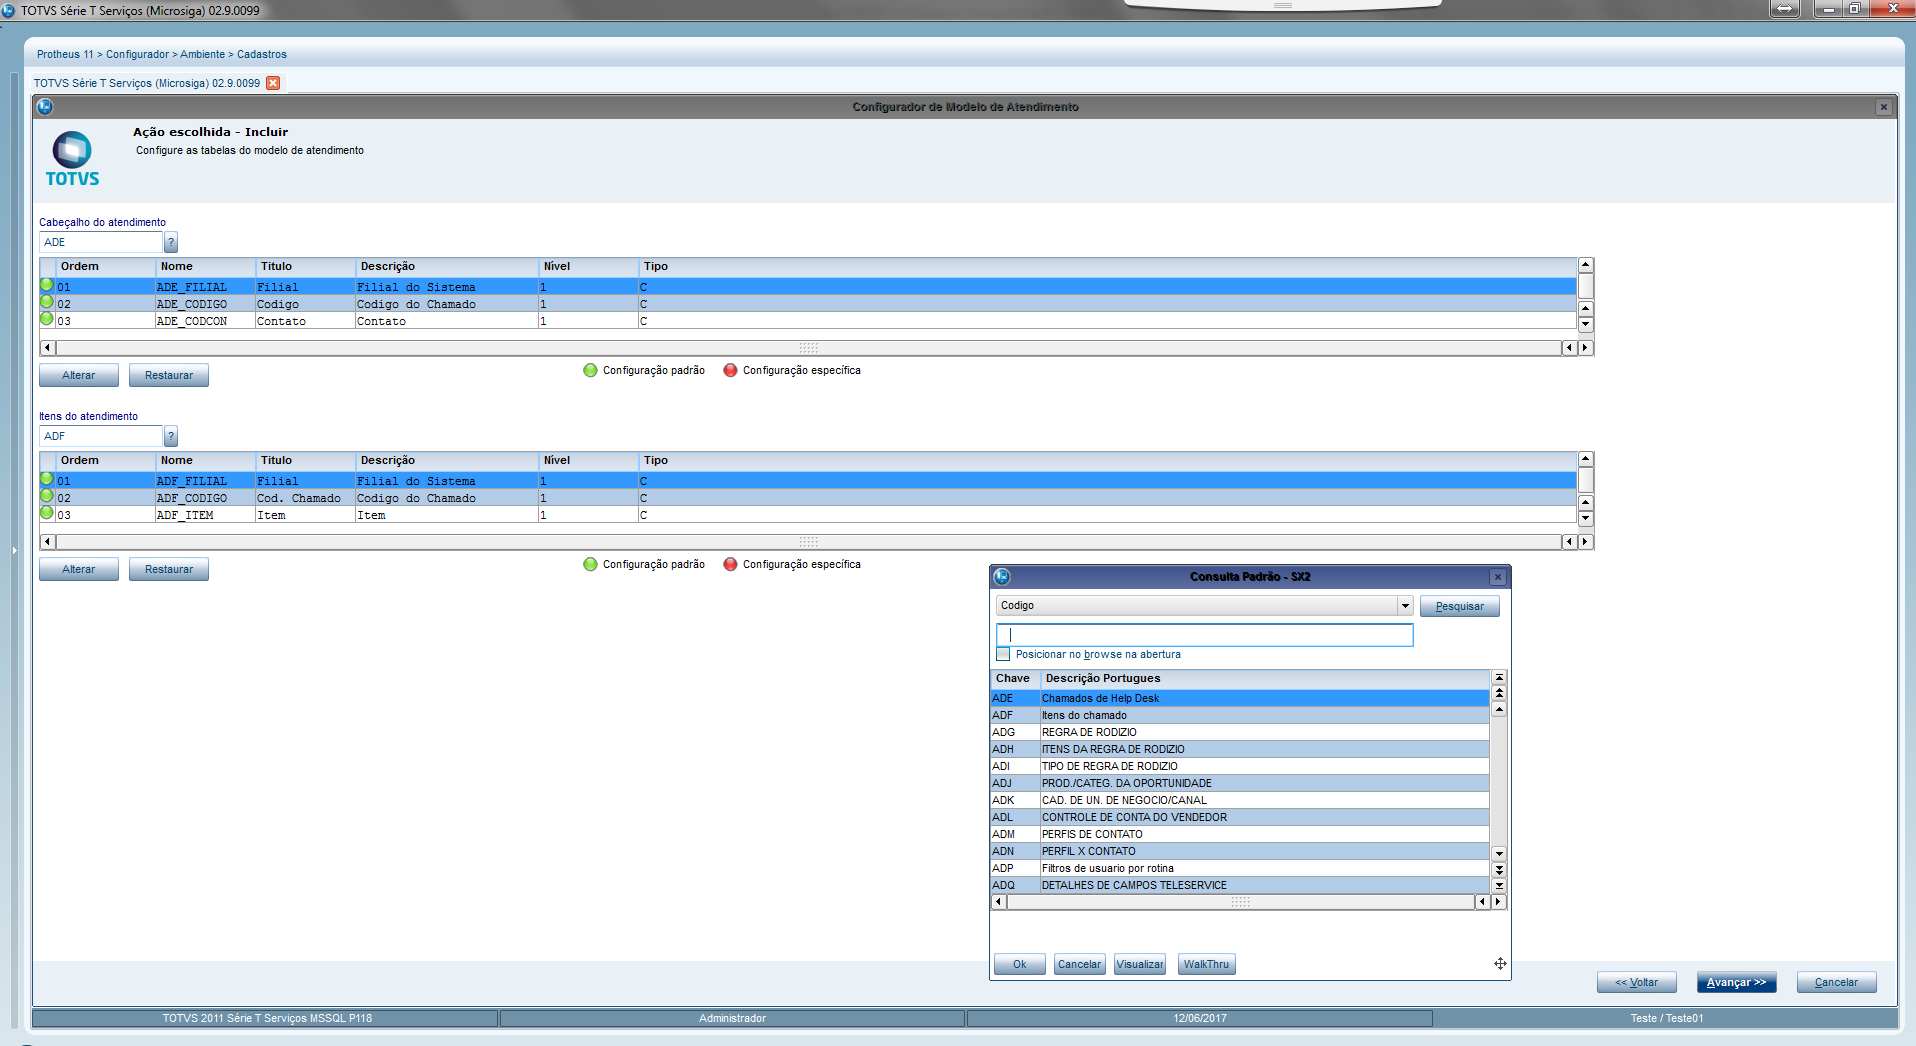Viewport: 1916px width, 1046px height.
Task: Click Nome column header in Itens table
Action: (206, 461)
